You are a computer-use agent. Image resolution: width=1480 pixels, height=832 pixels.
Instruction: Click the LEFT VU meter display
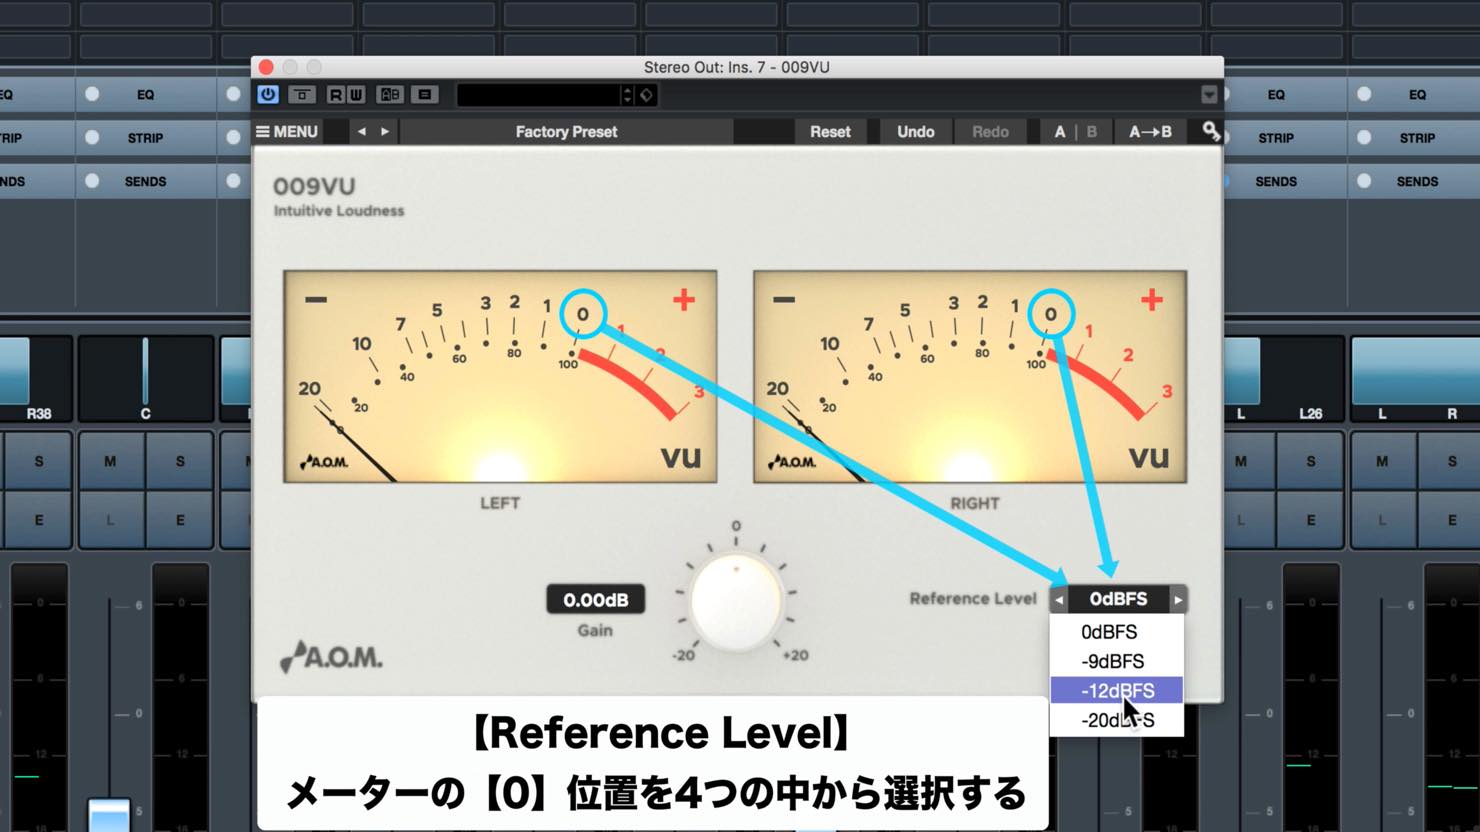coord(500,377)
